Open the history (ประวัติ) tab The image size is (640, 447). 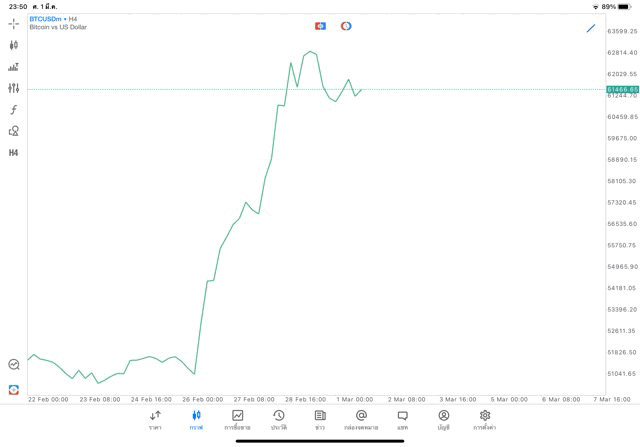coord(278,419)
